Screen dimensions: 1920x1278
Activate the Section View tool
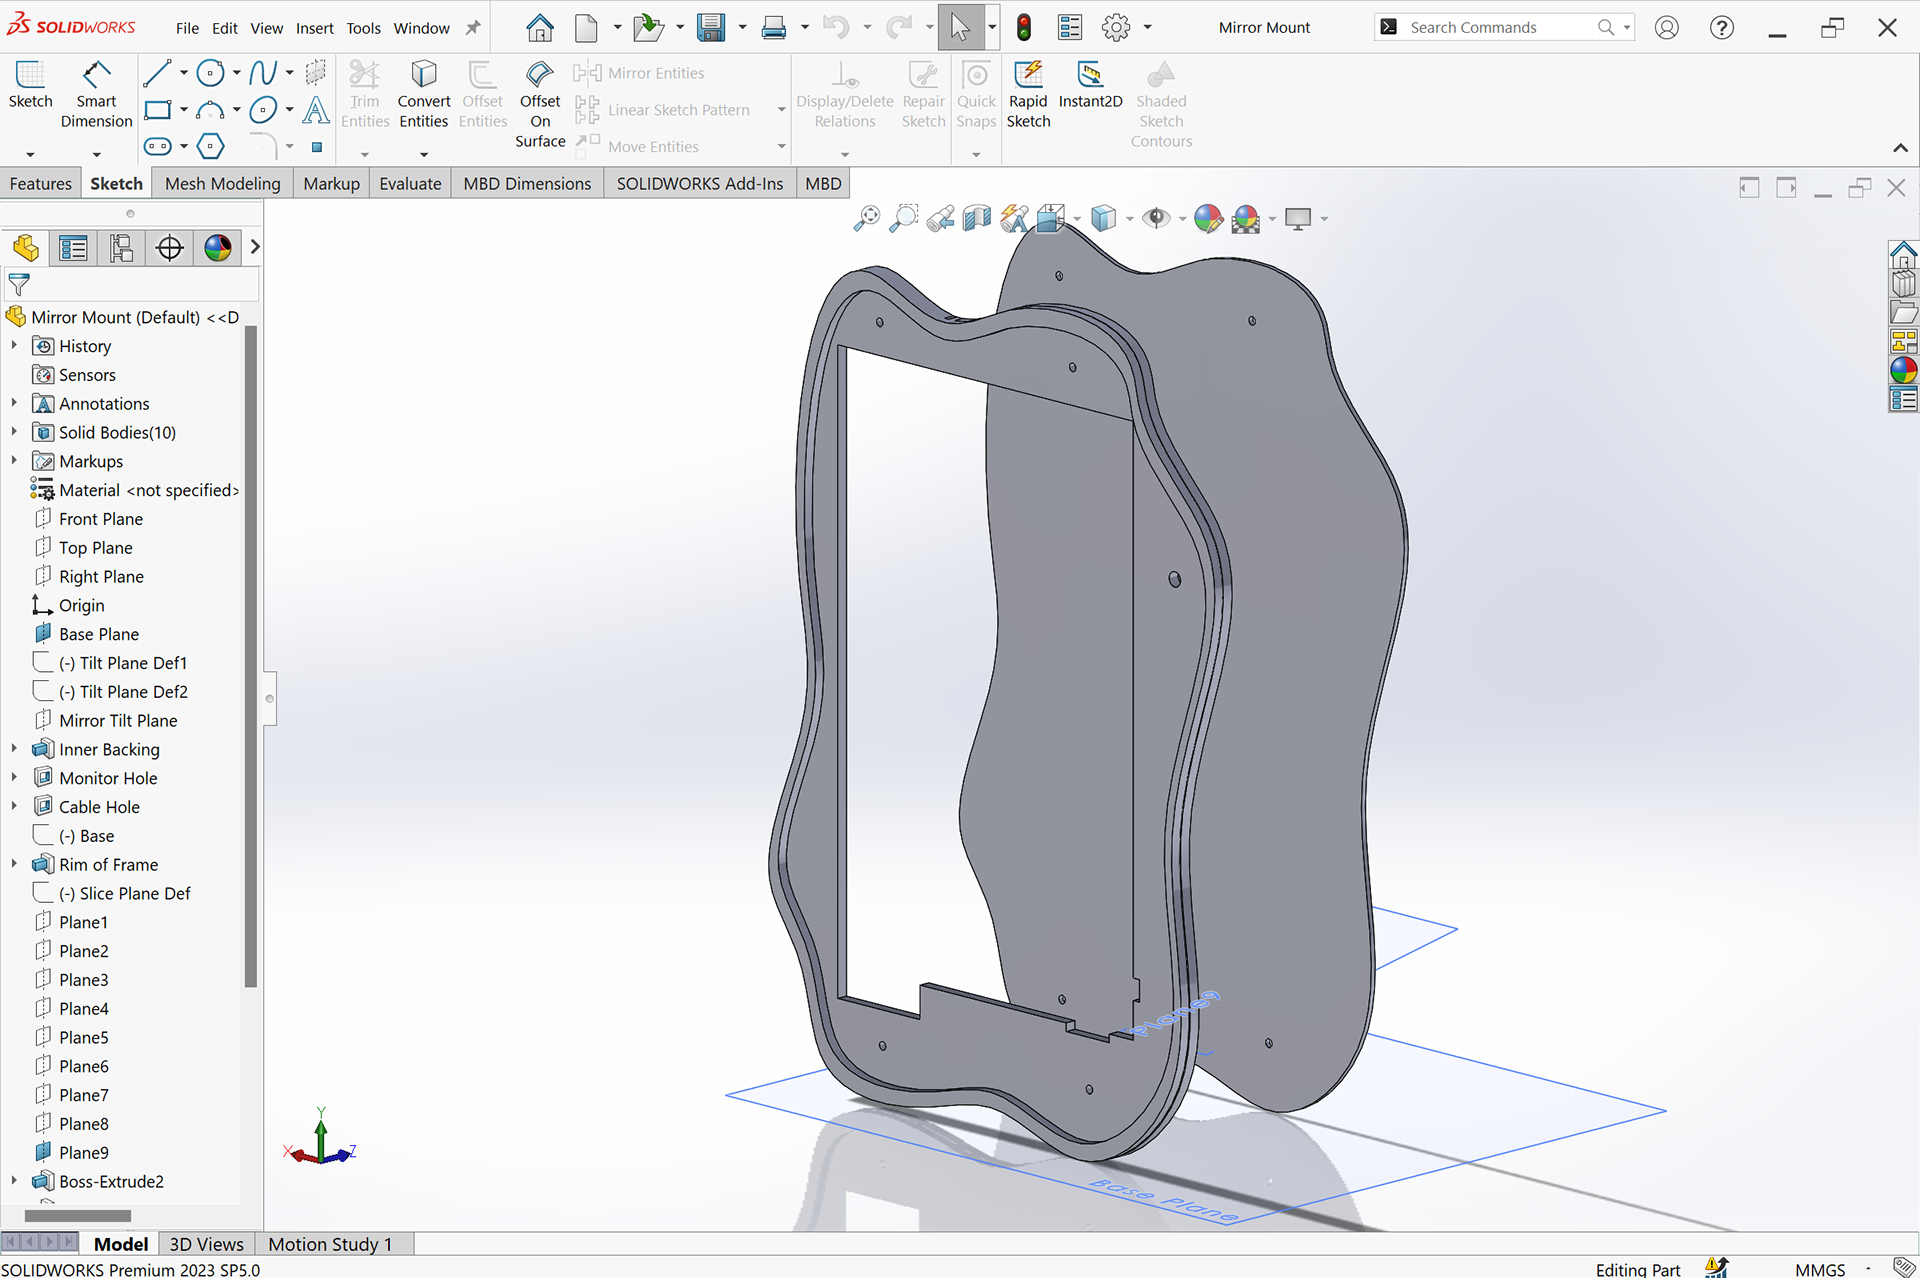[x=977, y=218]
